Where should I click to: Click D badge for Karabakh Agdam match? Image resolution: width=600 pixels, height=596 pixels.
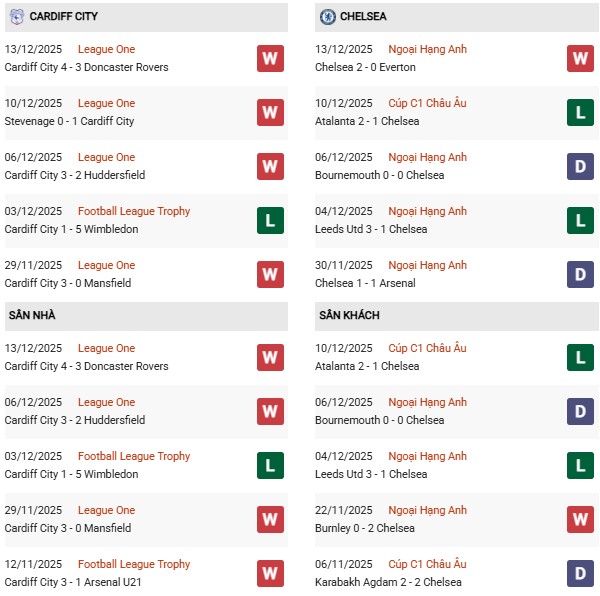click(x=580, y=574)
